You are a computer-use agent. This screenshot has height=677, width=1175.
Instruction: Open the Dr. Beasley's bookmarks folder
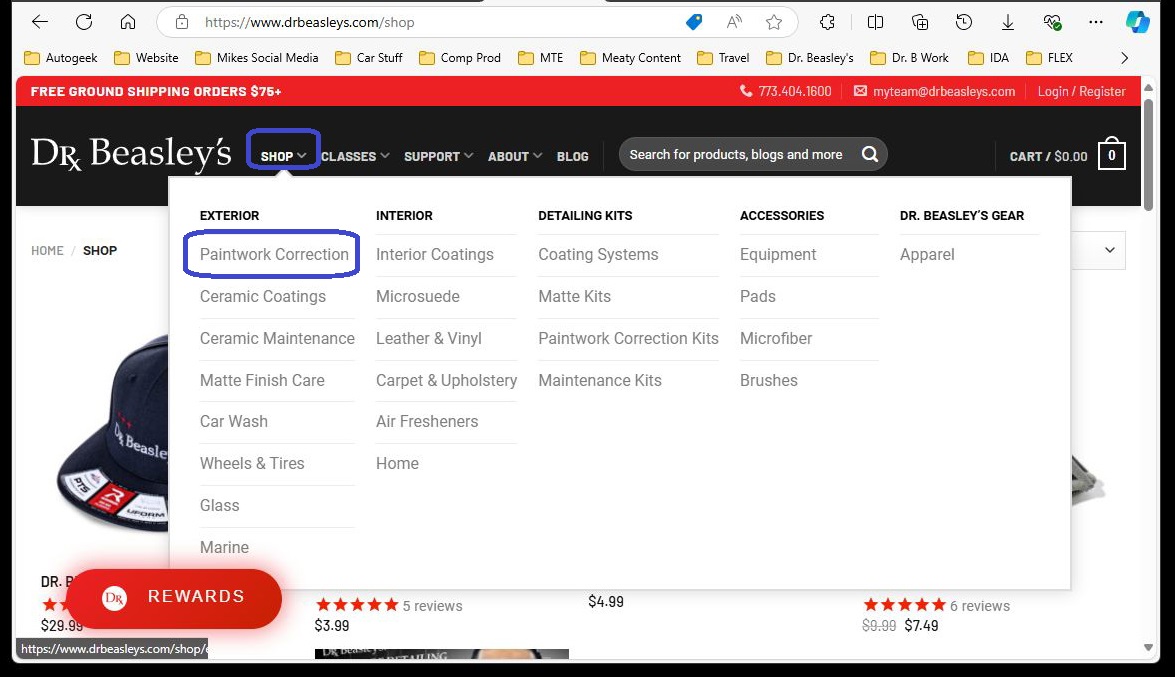coord(810,58)
